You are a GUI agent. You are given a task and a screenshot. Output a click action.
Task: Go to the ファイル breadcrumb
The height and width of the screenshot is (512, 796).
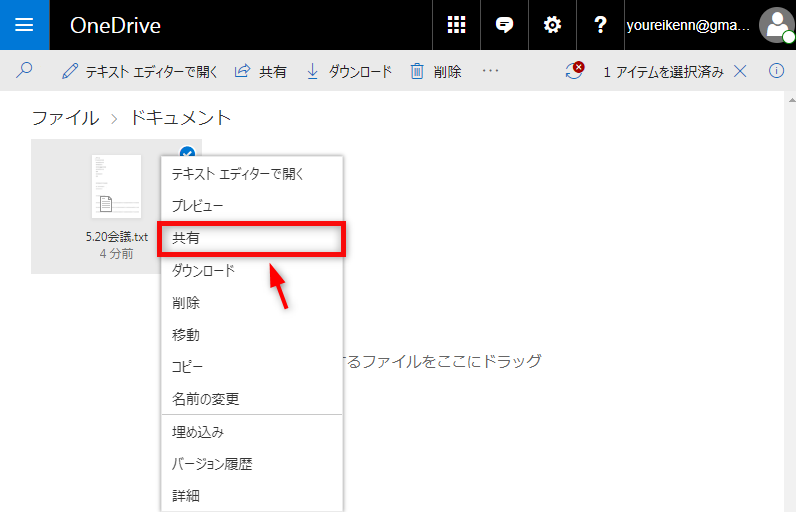tap(65, 118)
